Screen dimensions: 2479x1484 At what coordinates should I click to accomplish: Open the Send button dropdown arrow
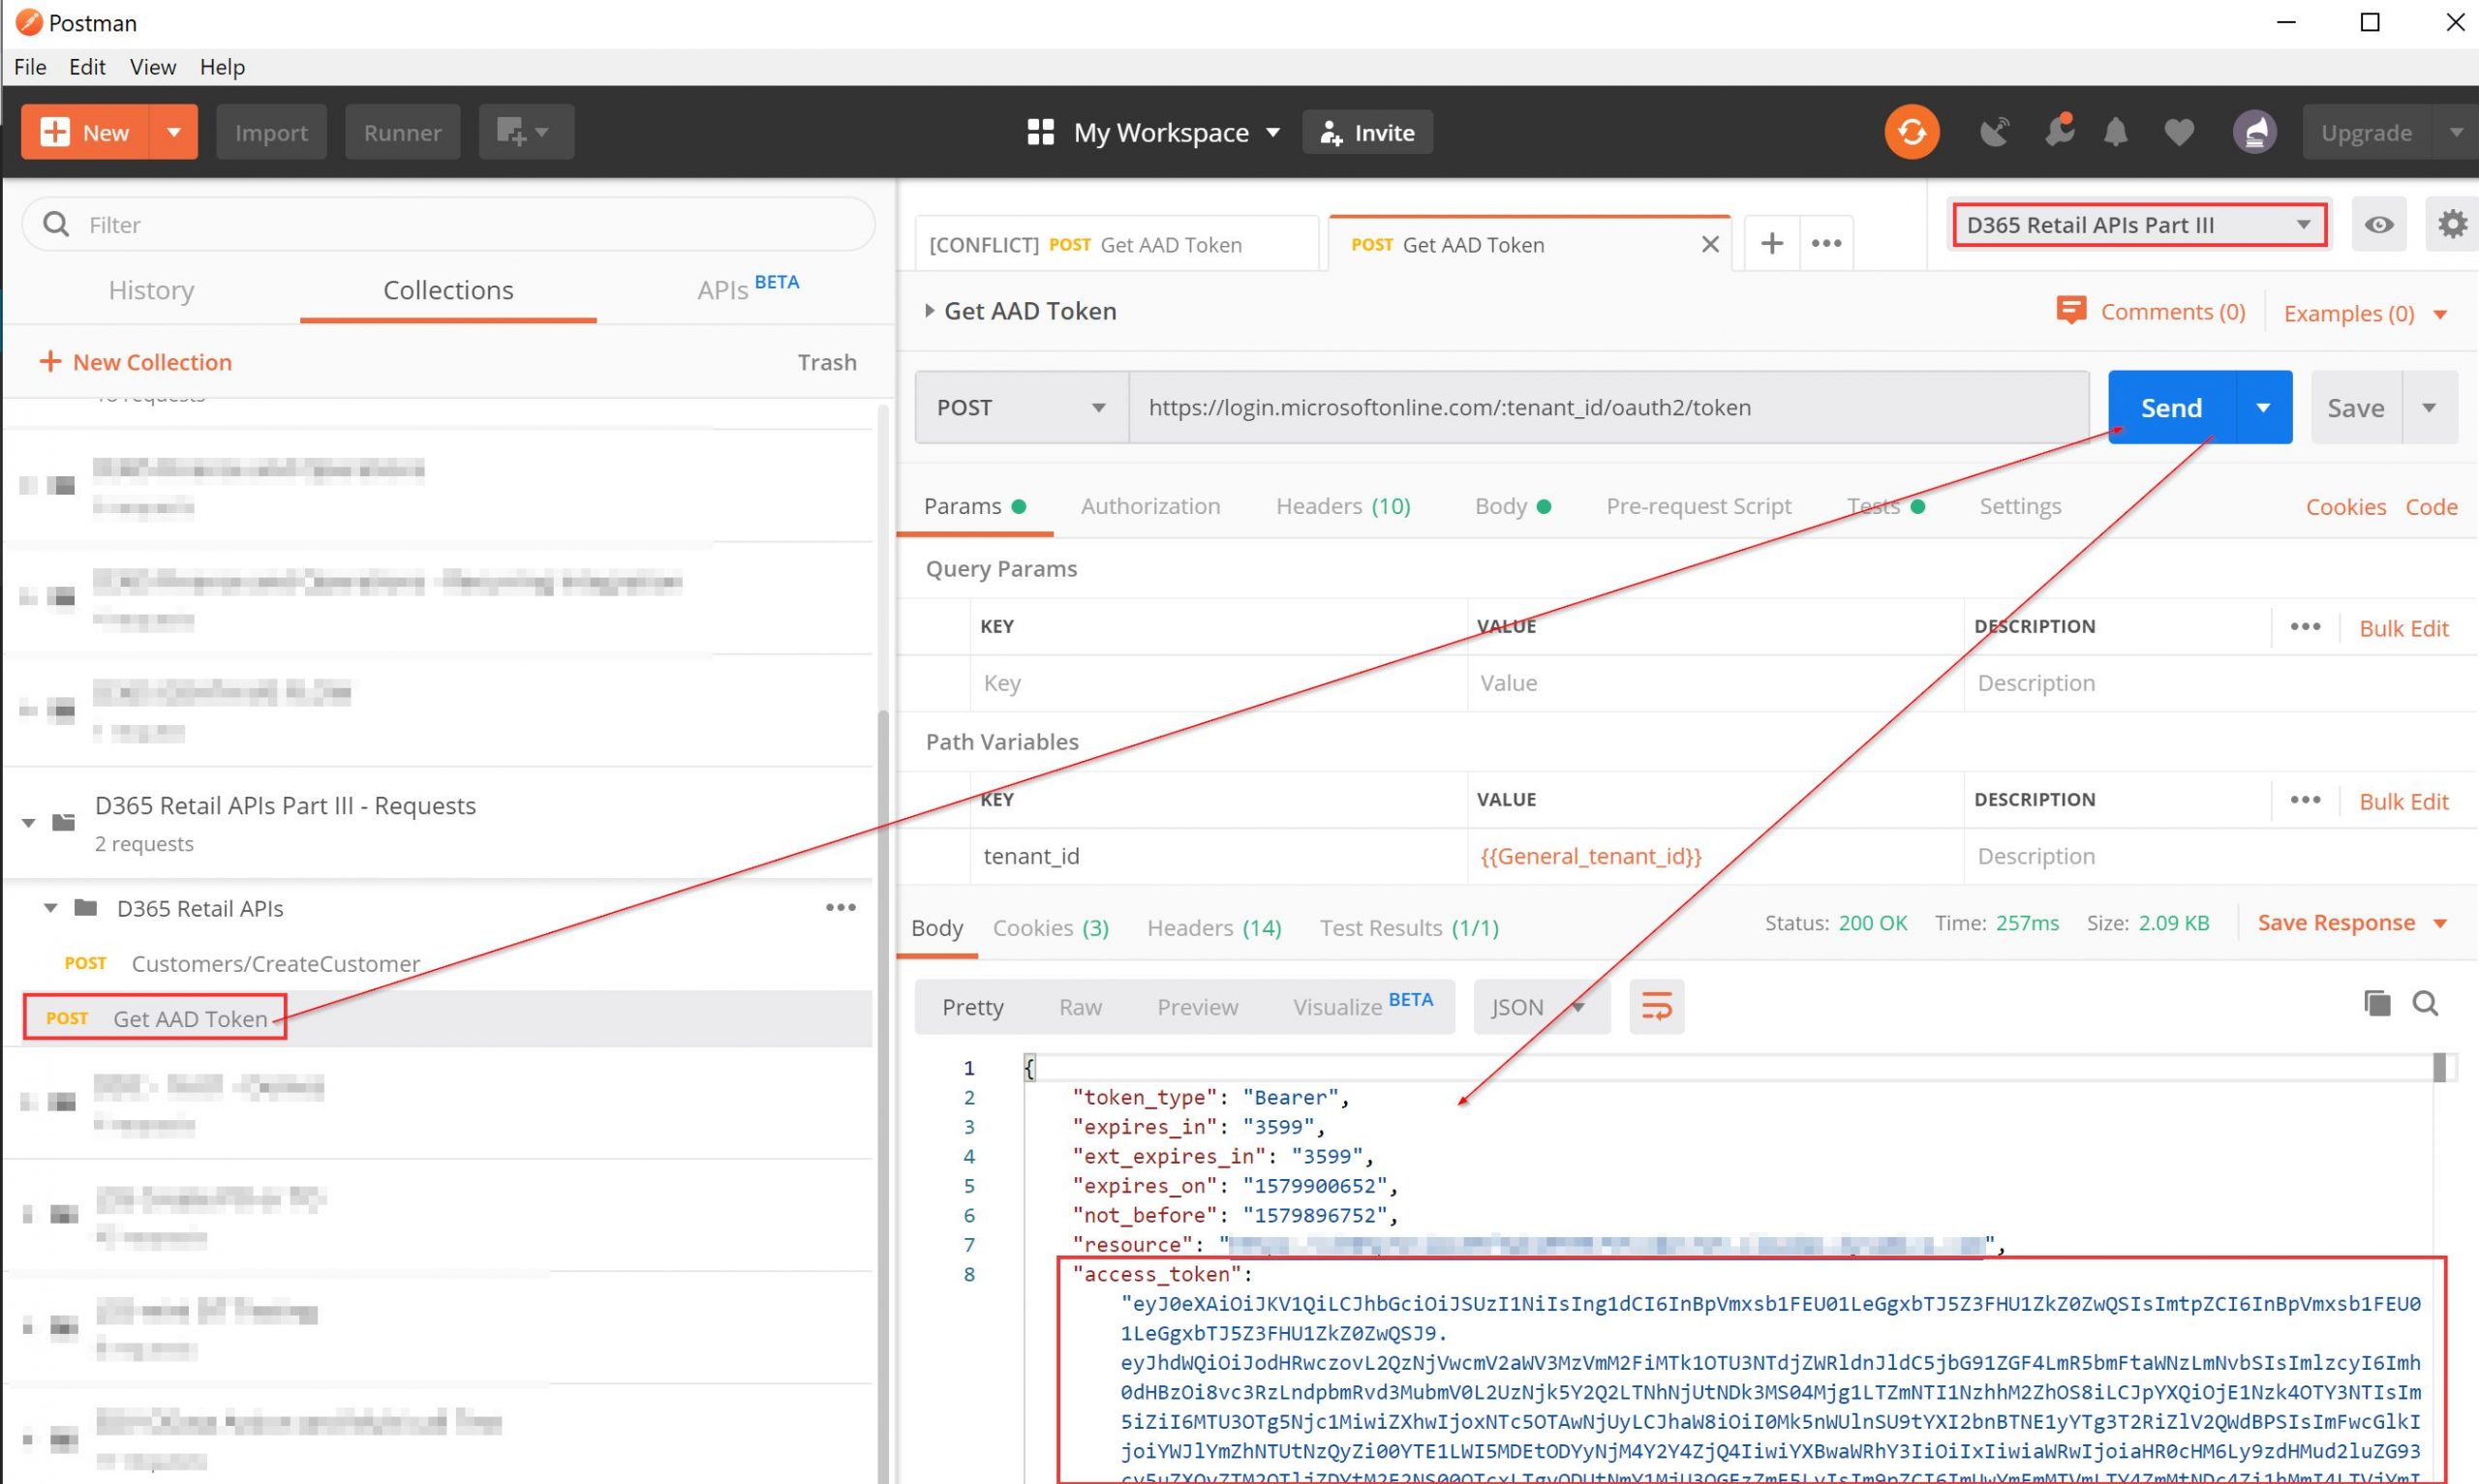pyautogui.click(x=2263, y=407)
